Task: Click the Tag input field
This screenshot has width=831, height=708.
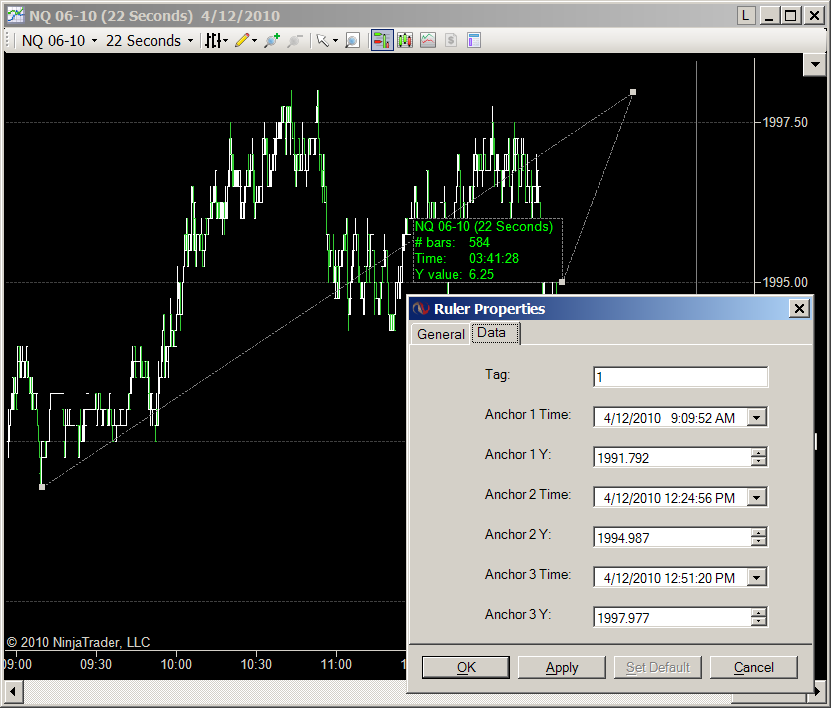Action: tap(680, 377)
